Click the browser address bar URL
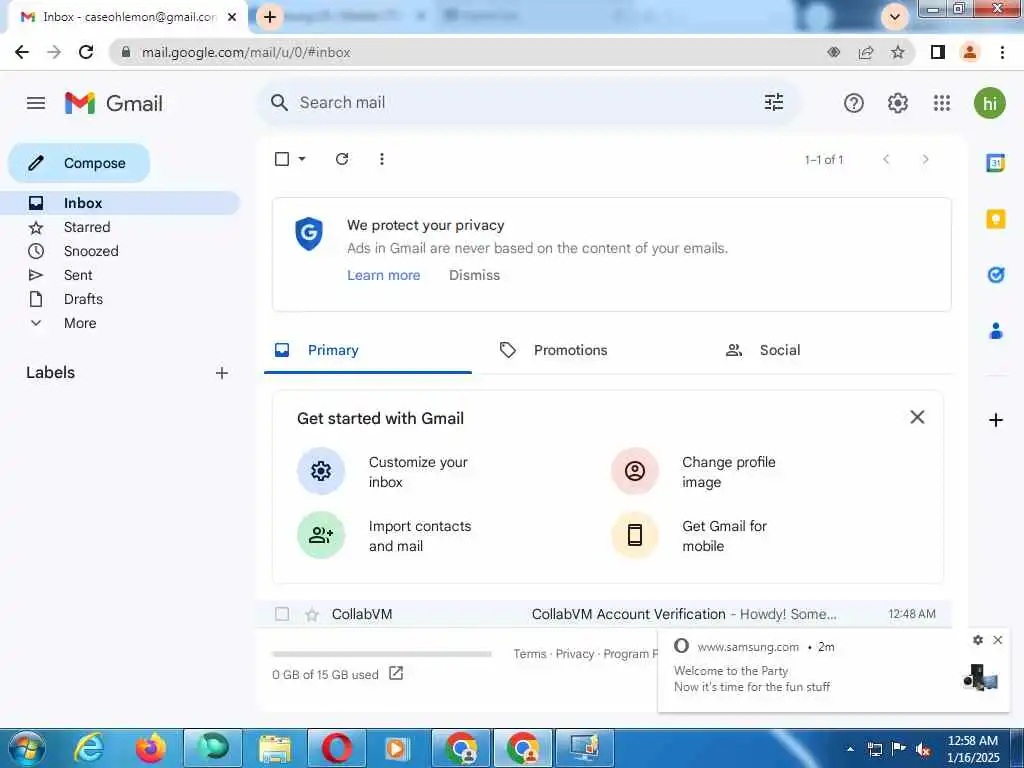This screenshot has width=1024, height=768. click(x=246, y=52)
